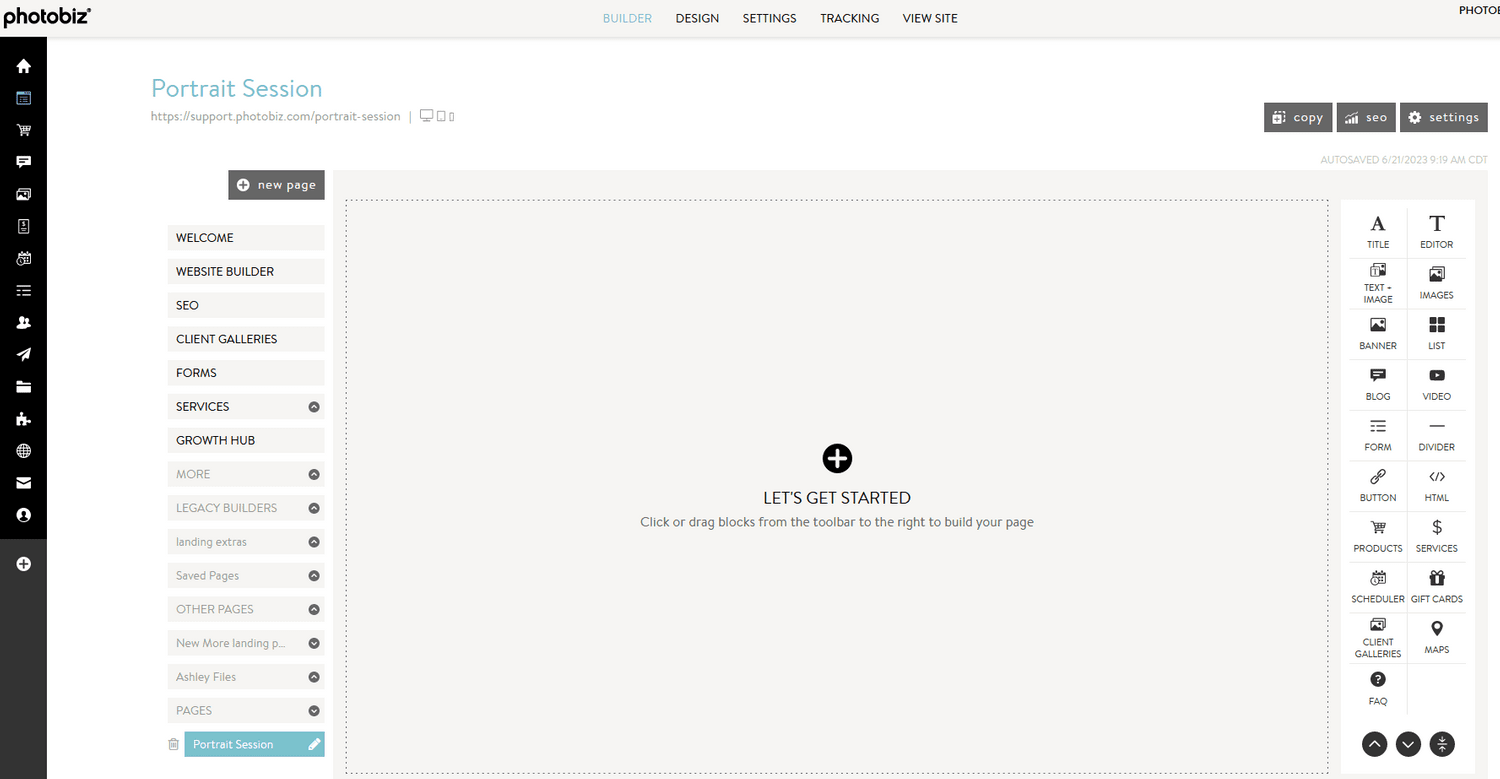Open the seo button
The width and height of the screenshot is (1500, 779).
[1366, 117]
